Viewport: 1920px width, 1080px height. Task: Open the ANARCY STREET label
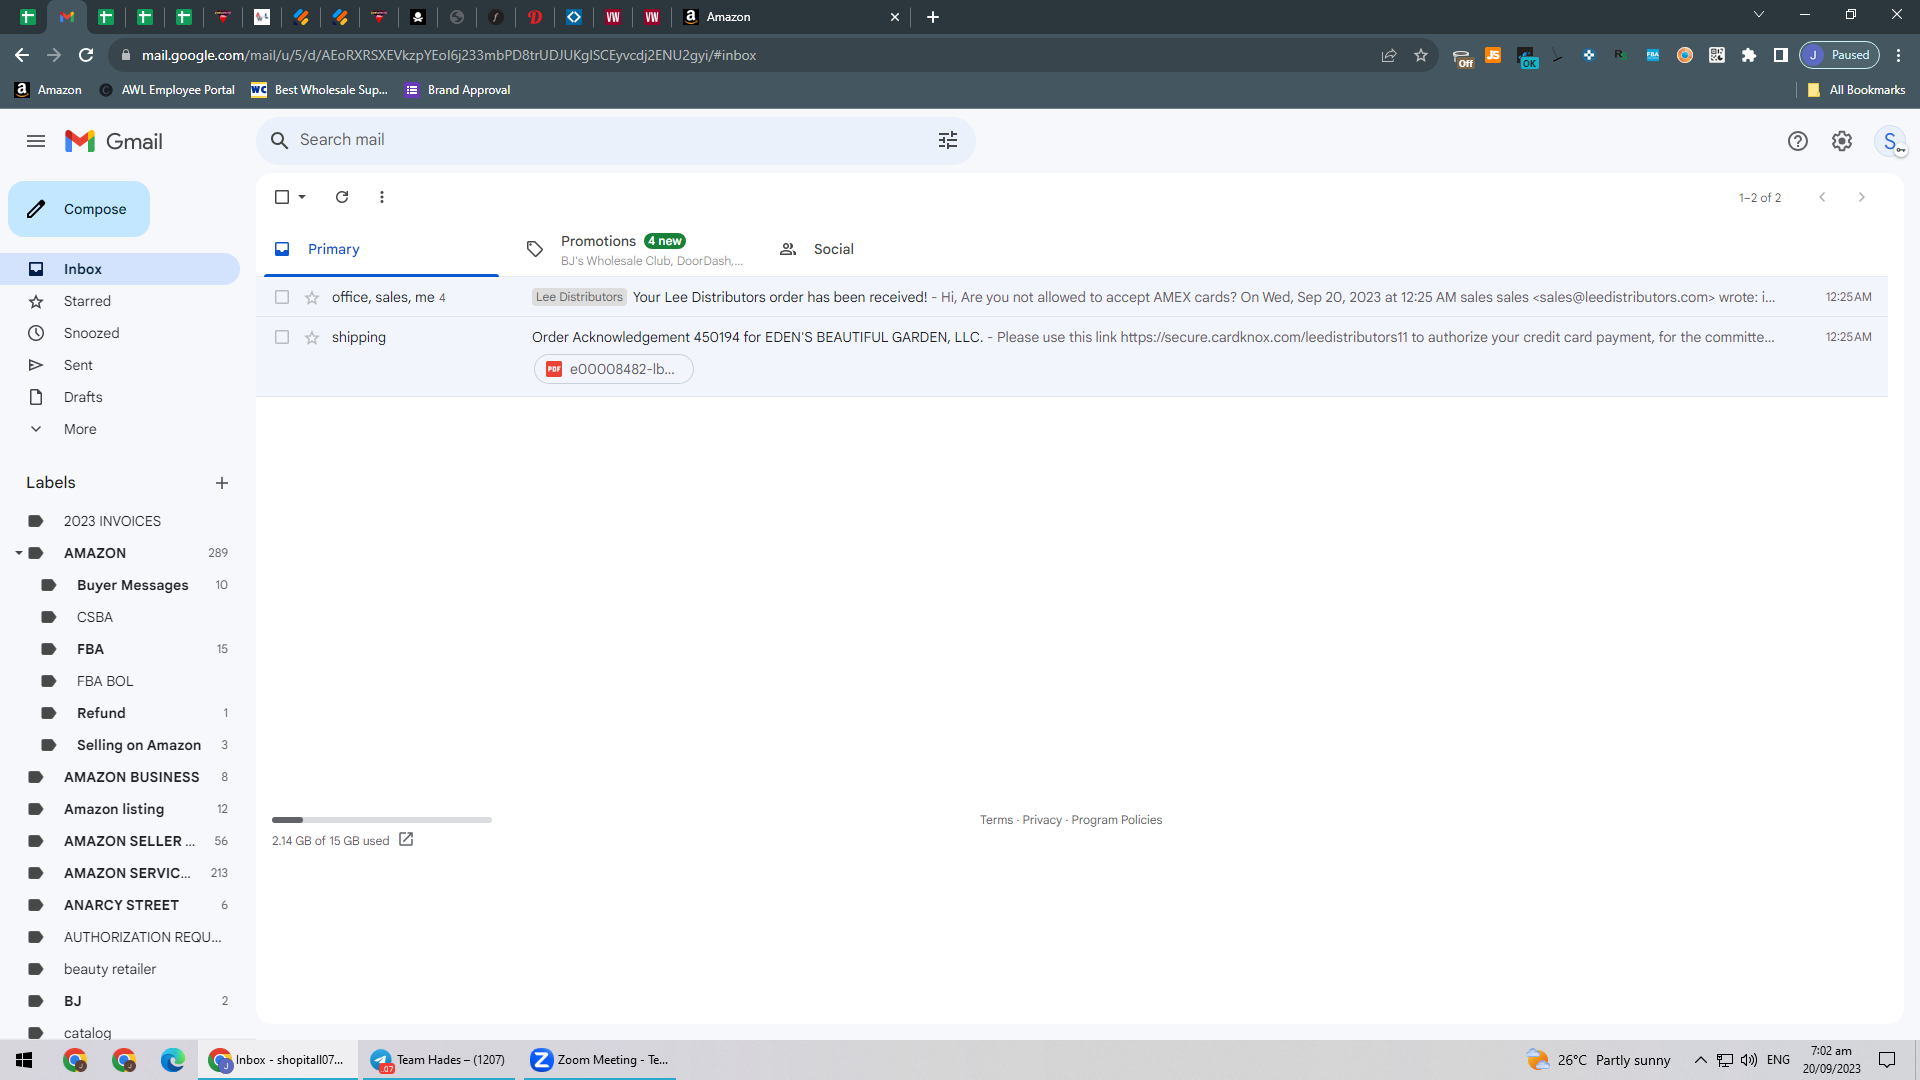click(120, 905)
